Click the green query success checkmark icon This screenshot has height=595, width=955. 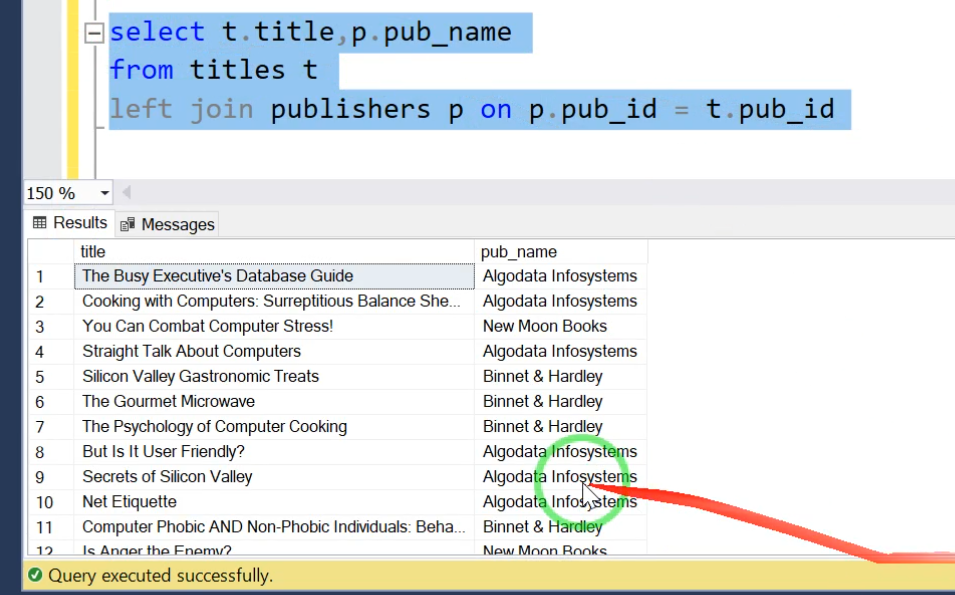35,575
